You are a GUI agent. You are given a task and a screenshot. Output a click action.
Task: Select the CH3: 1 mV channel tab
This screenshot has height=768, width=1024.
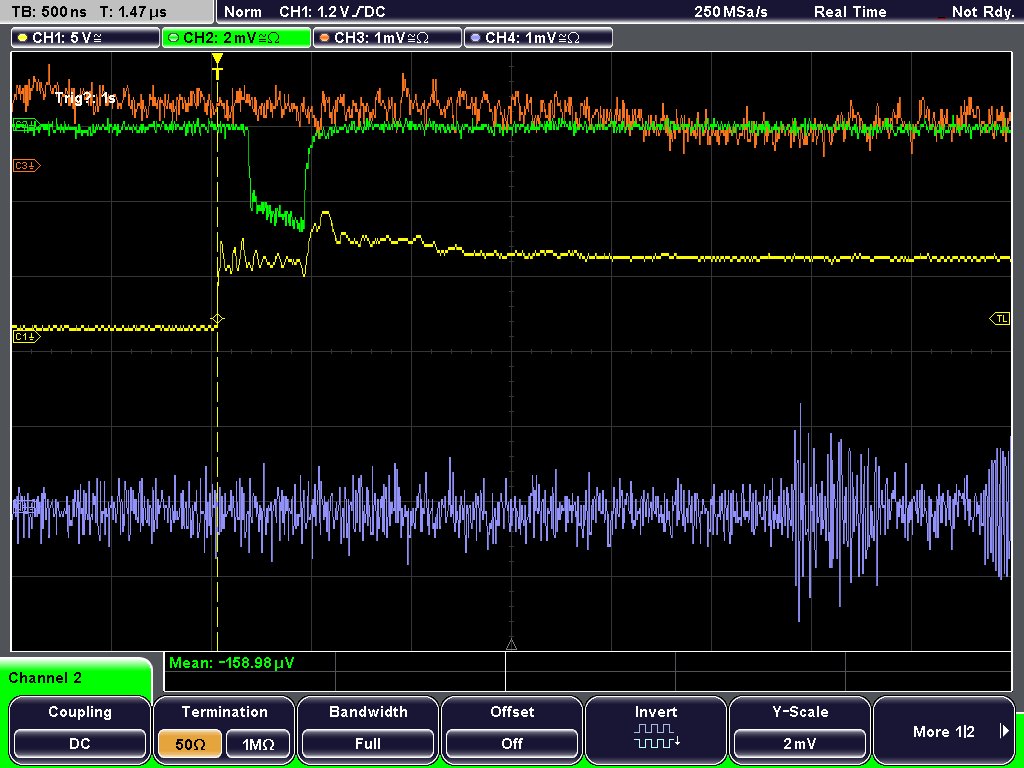387,37
